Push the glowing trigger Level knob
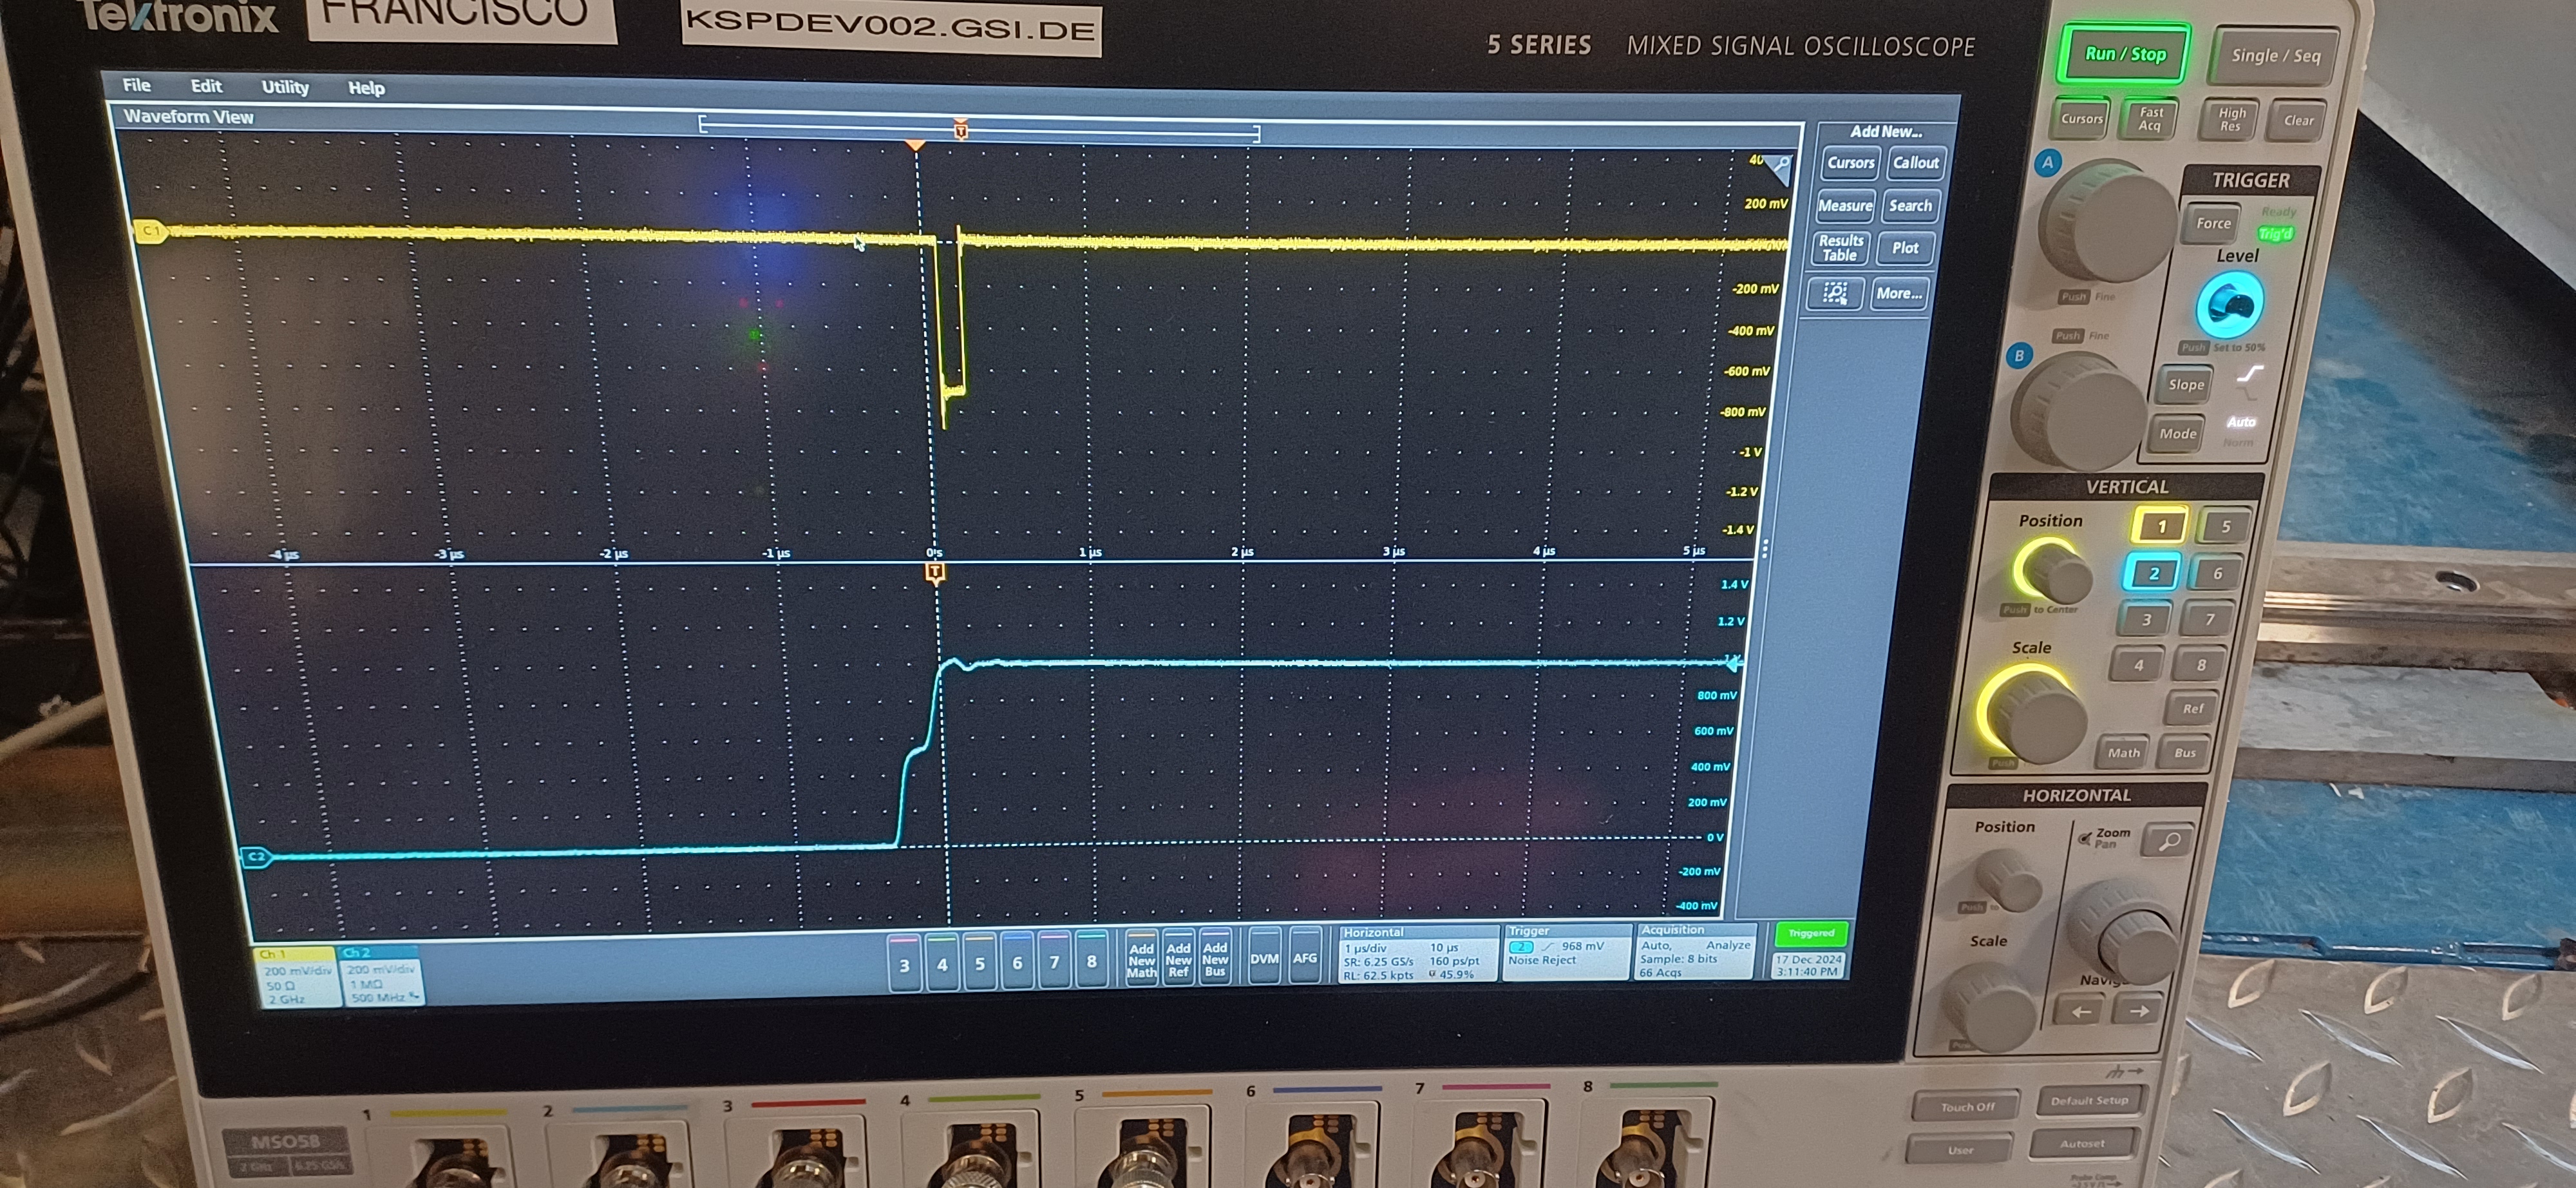This screenshot has height=1188, width=2576. (2229, 304)
